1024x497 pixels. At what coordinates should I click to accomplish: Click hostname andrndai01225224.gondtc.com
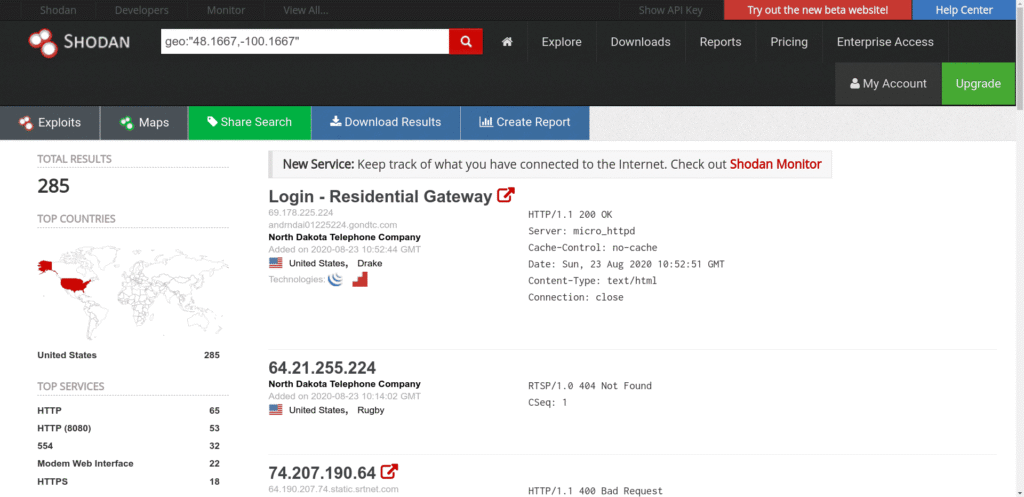coord(332,225)
